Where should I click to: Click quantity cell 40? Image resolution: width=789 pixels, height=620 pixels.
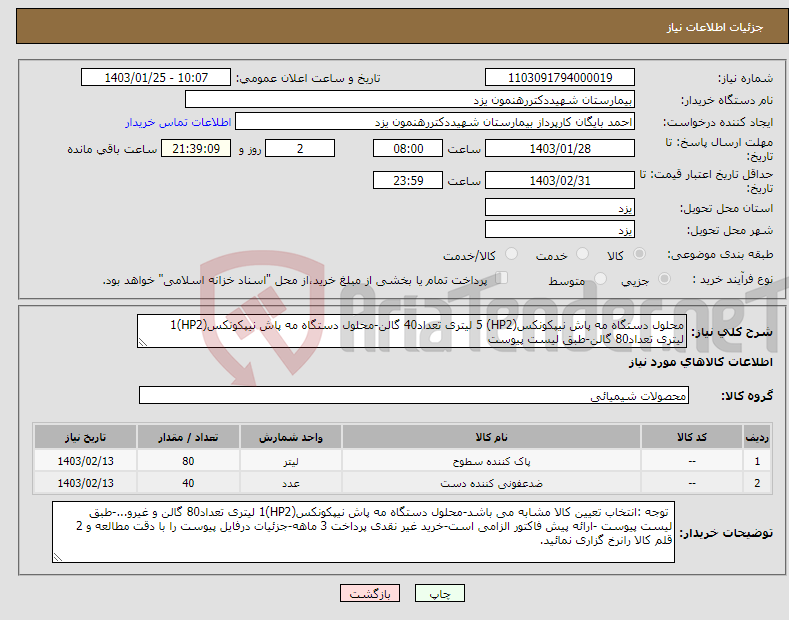[x=188, y=483]
